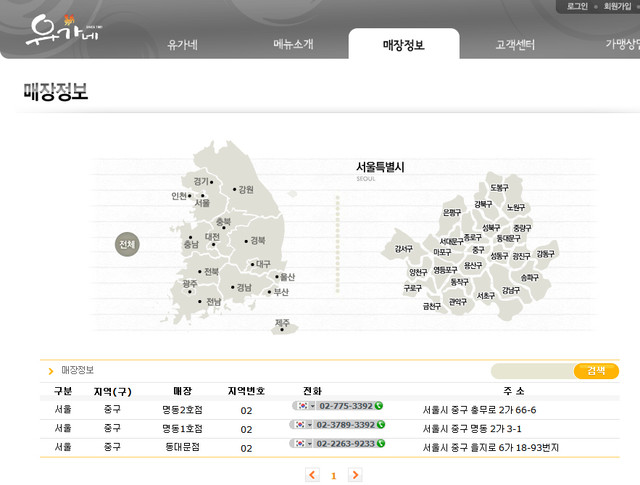Viewport: 640px width, 485px height.
Task: Select 서초구 on the Seoul map
Action: point(486,295)
